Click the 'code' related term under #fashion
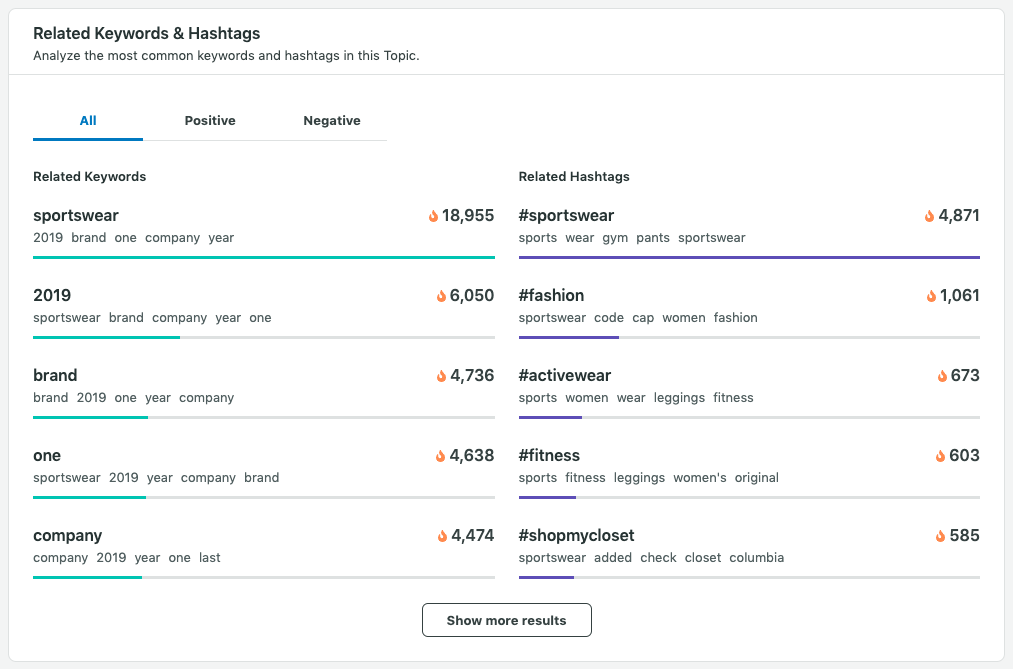This screenshot has height=669, width=1013. coord(609,318)
